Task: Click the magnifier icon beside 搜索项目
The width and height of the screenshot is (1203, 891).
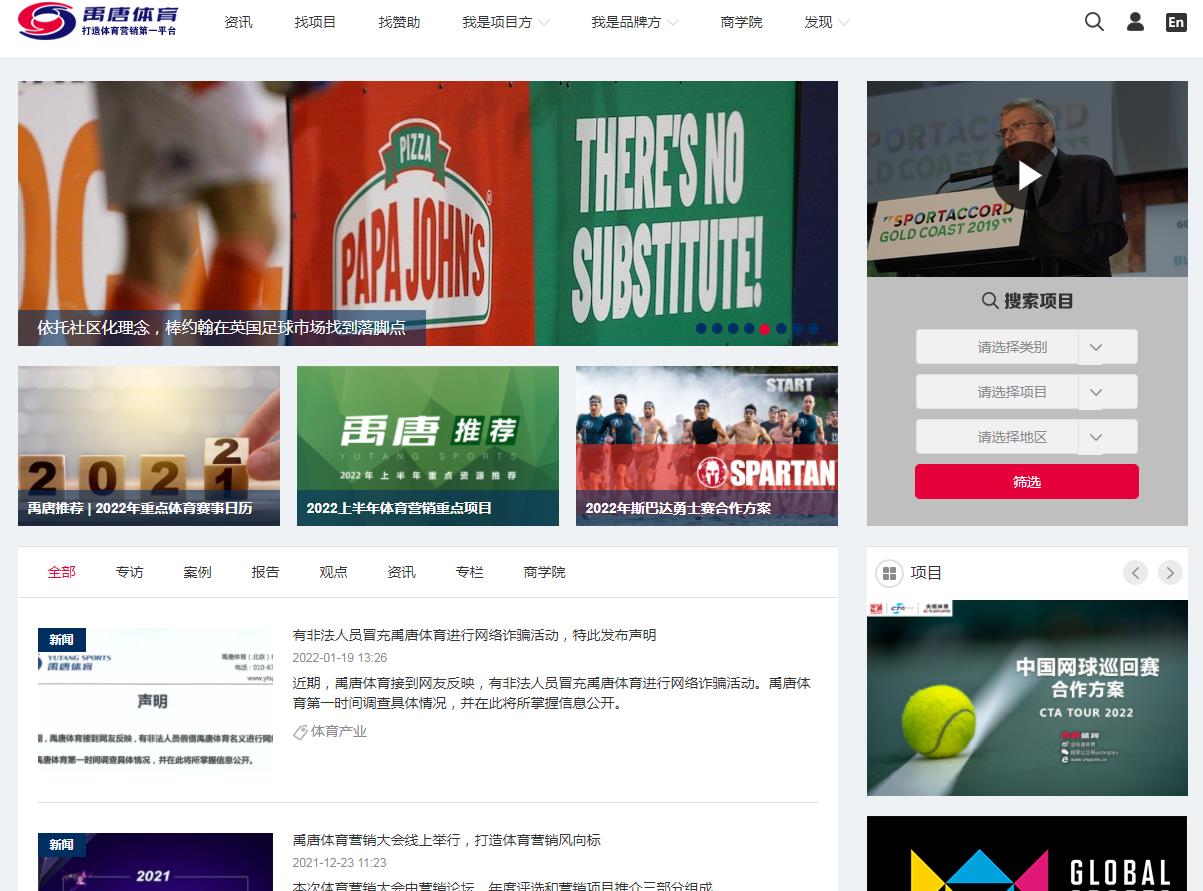Action: pyautogui.click(x=990, y=300)
